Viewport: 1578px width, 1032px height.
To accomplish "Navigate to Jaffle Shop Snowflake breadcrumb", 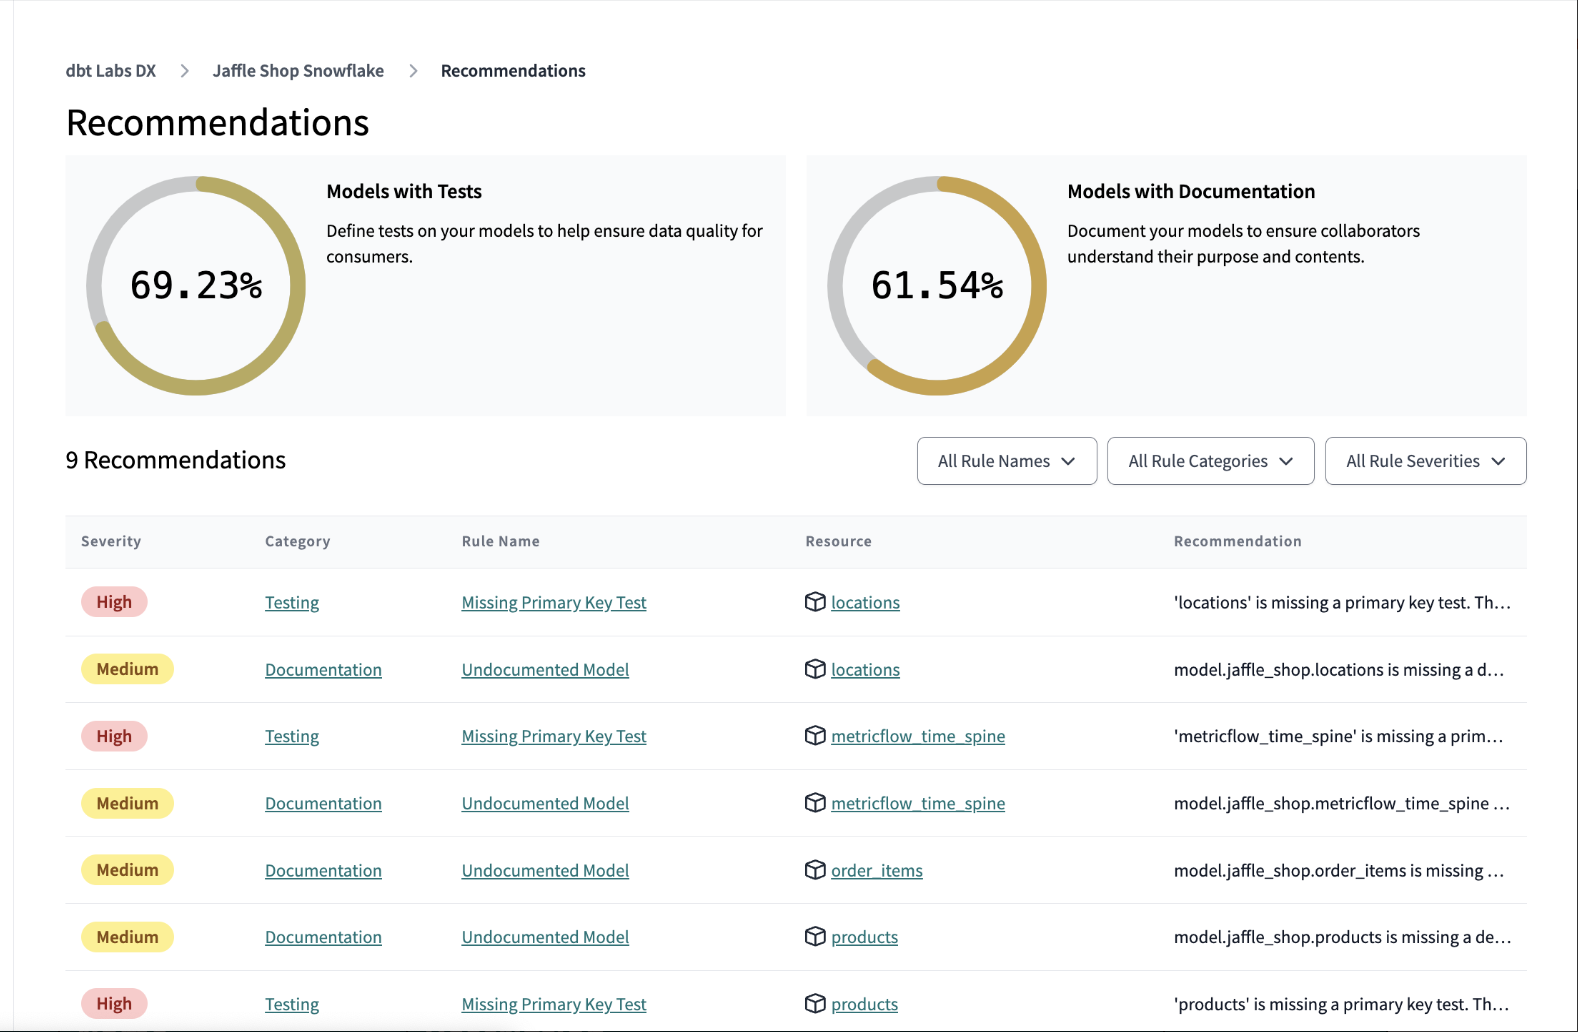I will point(298,71).
